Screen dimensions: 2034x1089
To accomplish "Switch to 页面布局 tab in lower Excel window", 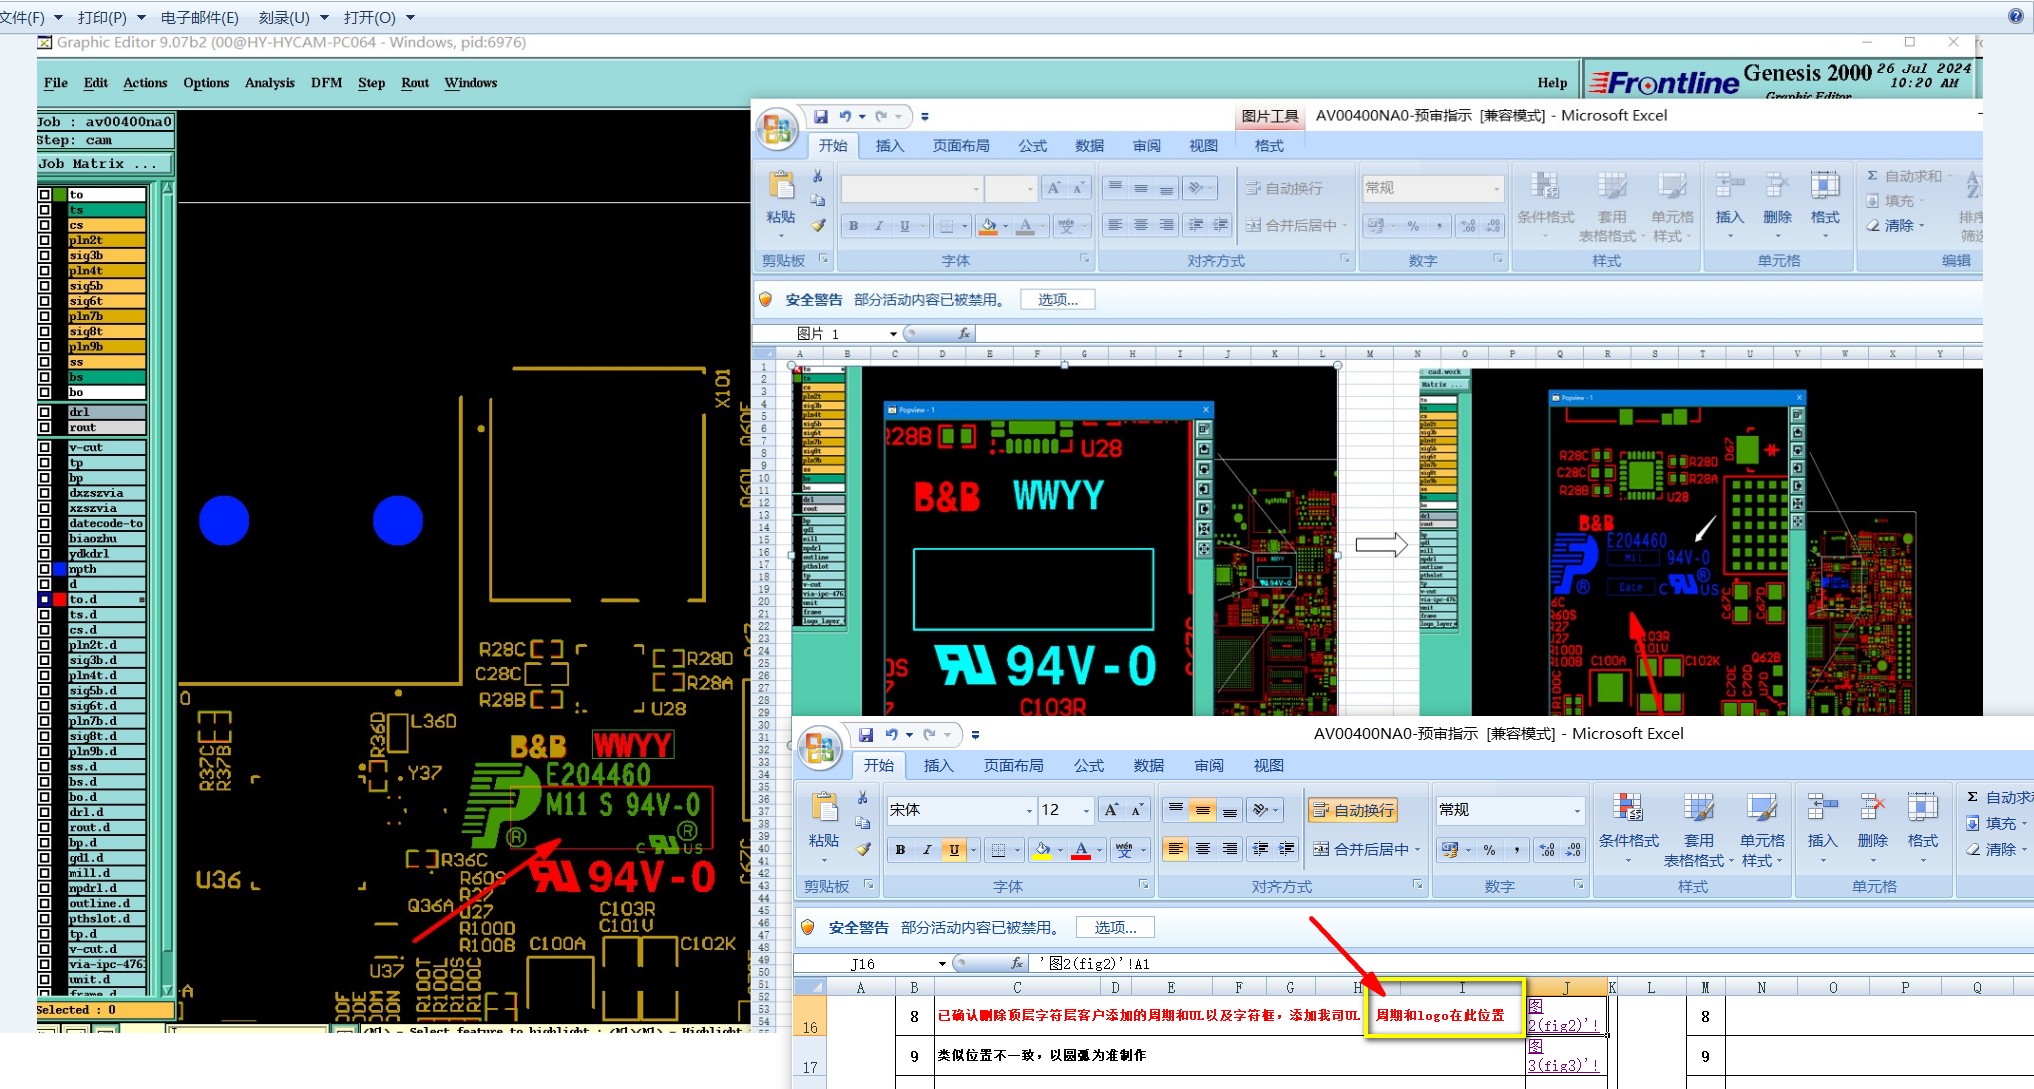I will pos(1013,765).
